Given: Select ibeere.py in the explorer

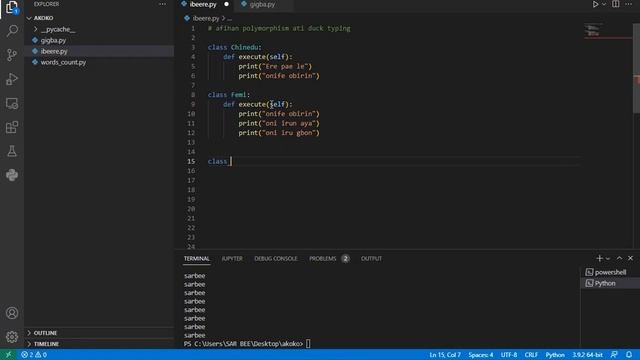Looking at the screenshot, I should pos(99,51).
